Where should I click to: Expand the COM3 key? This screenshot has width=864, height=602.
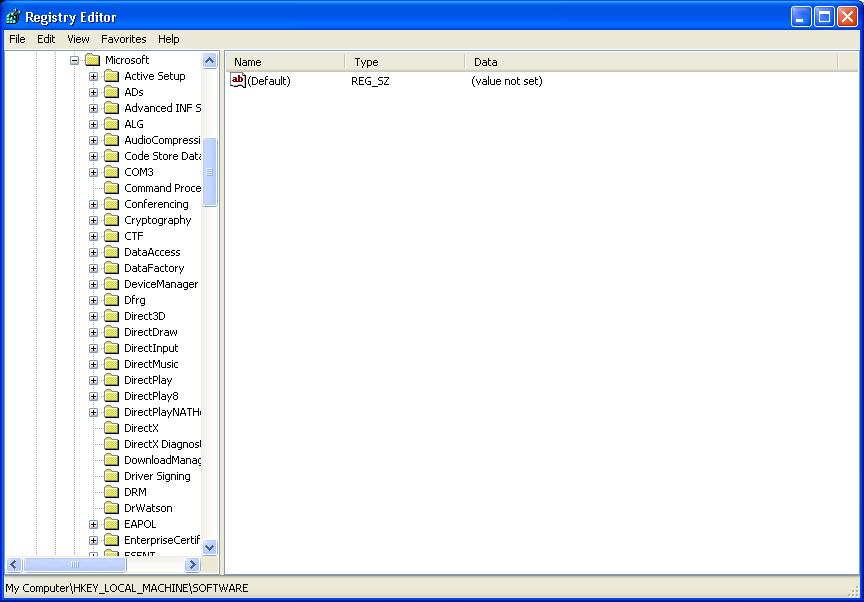click(x=93, y=172)
